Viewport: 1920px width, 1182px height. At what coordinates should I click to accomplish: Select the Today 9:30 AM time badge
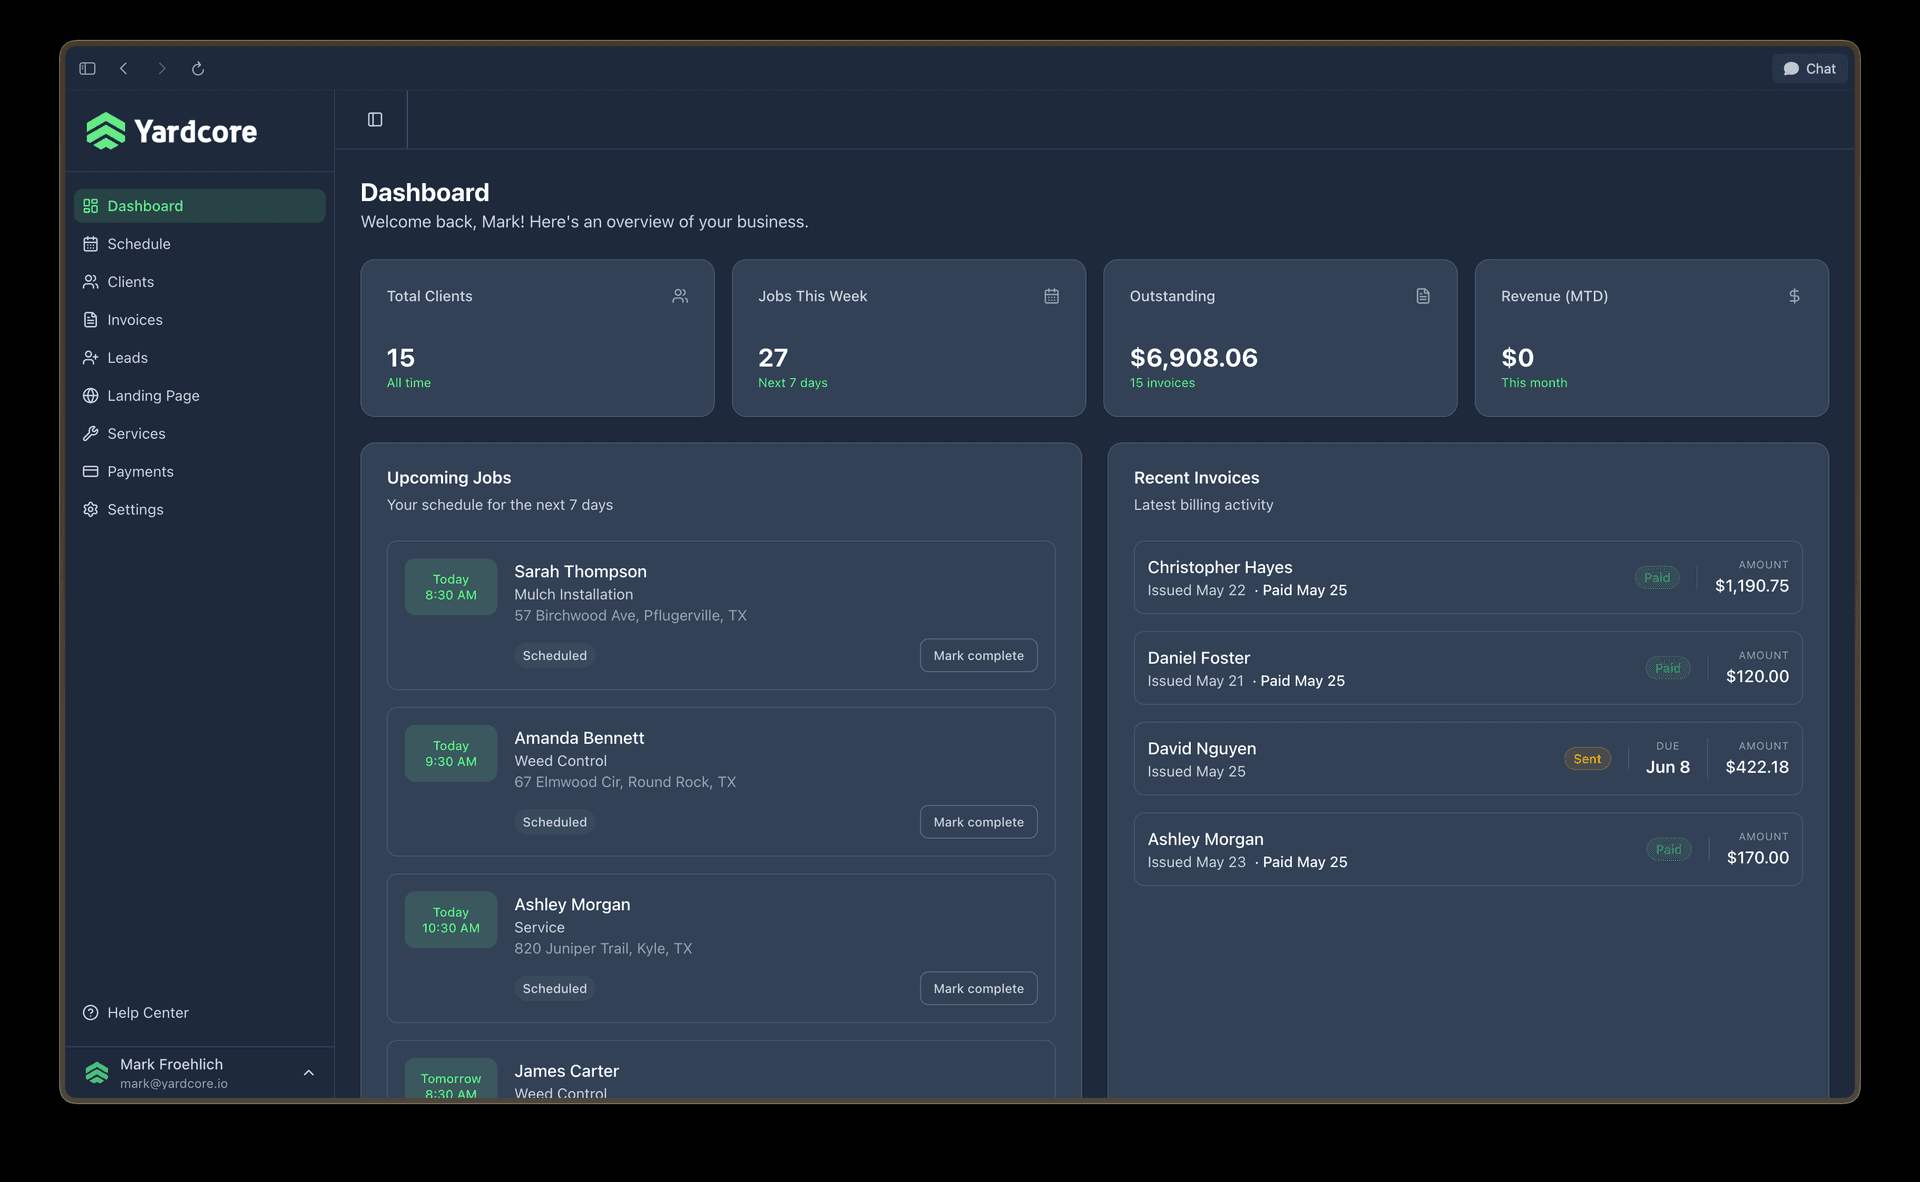[x=451, y=754]
